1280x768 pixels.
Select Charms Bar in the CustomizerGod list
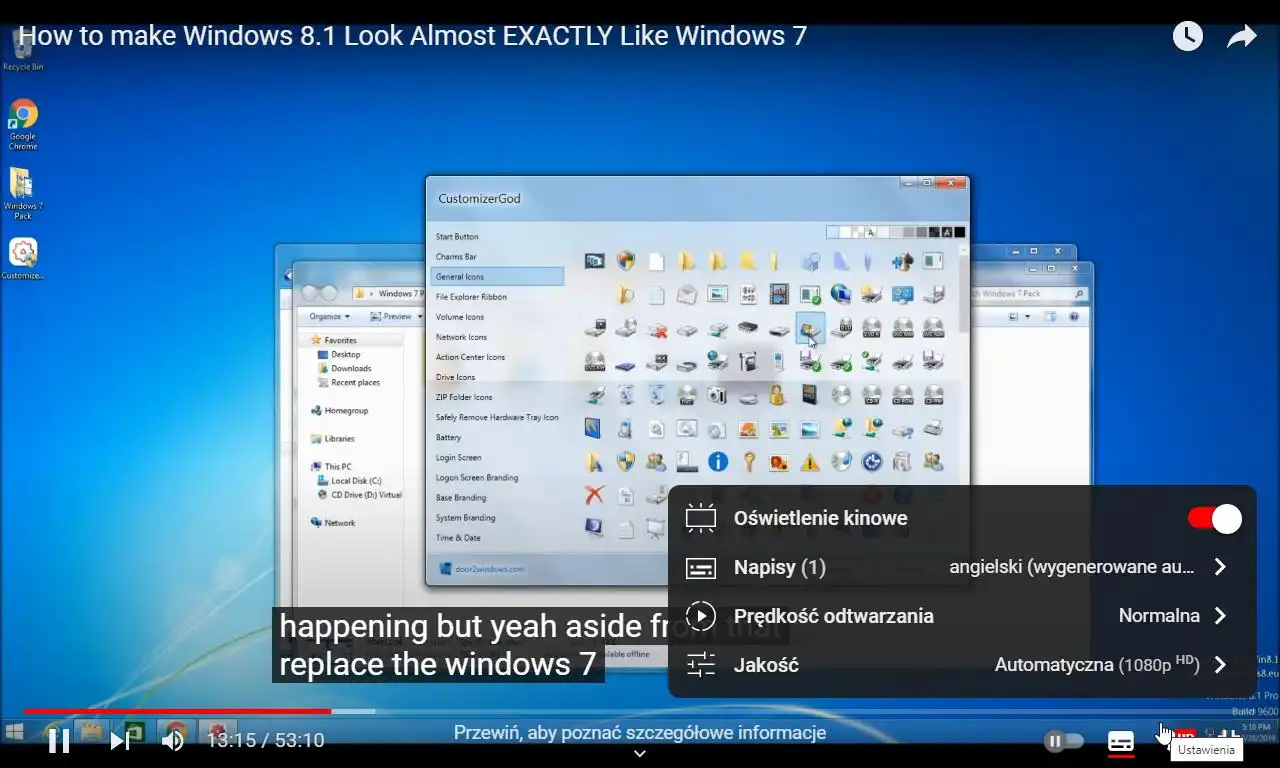(456, 257)
